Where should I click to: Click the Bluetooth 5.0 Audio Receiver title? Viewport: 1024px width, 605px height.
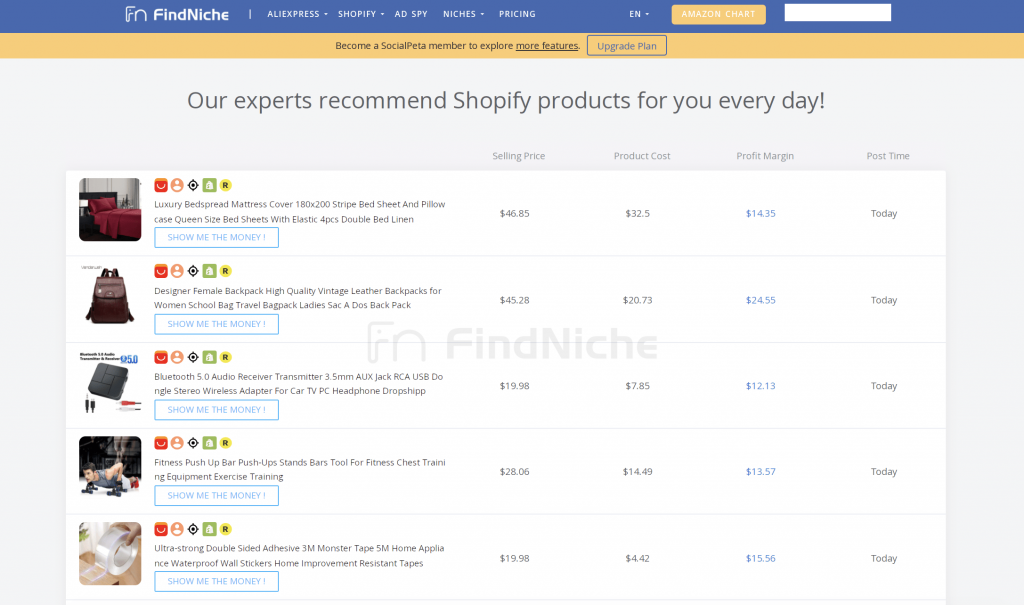[298, 384]
